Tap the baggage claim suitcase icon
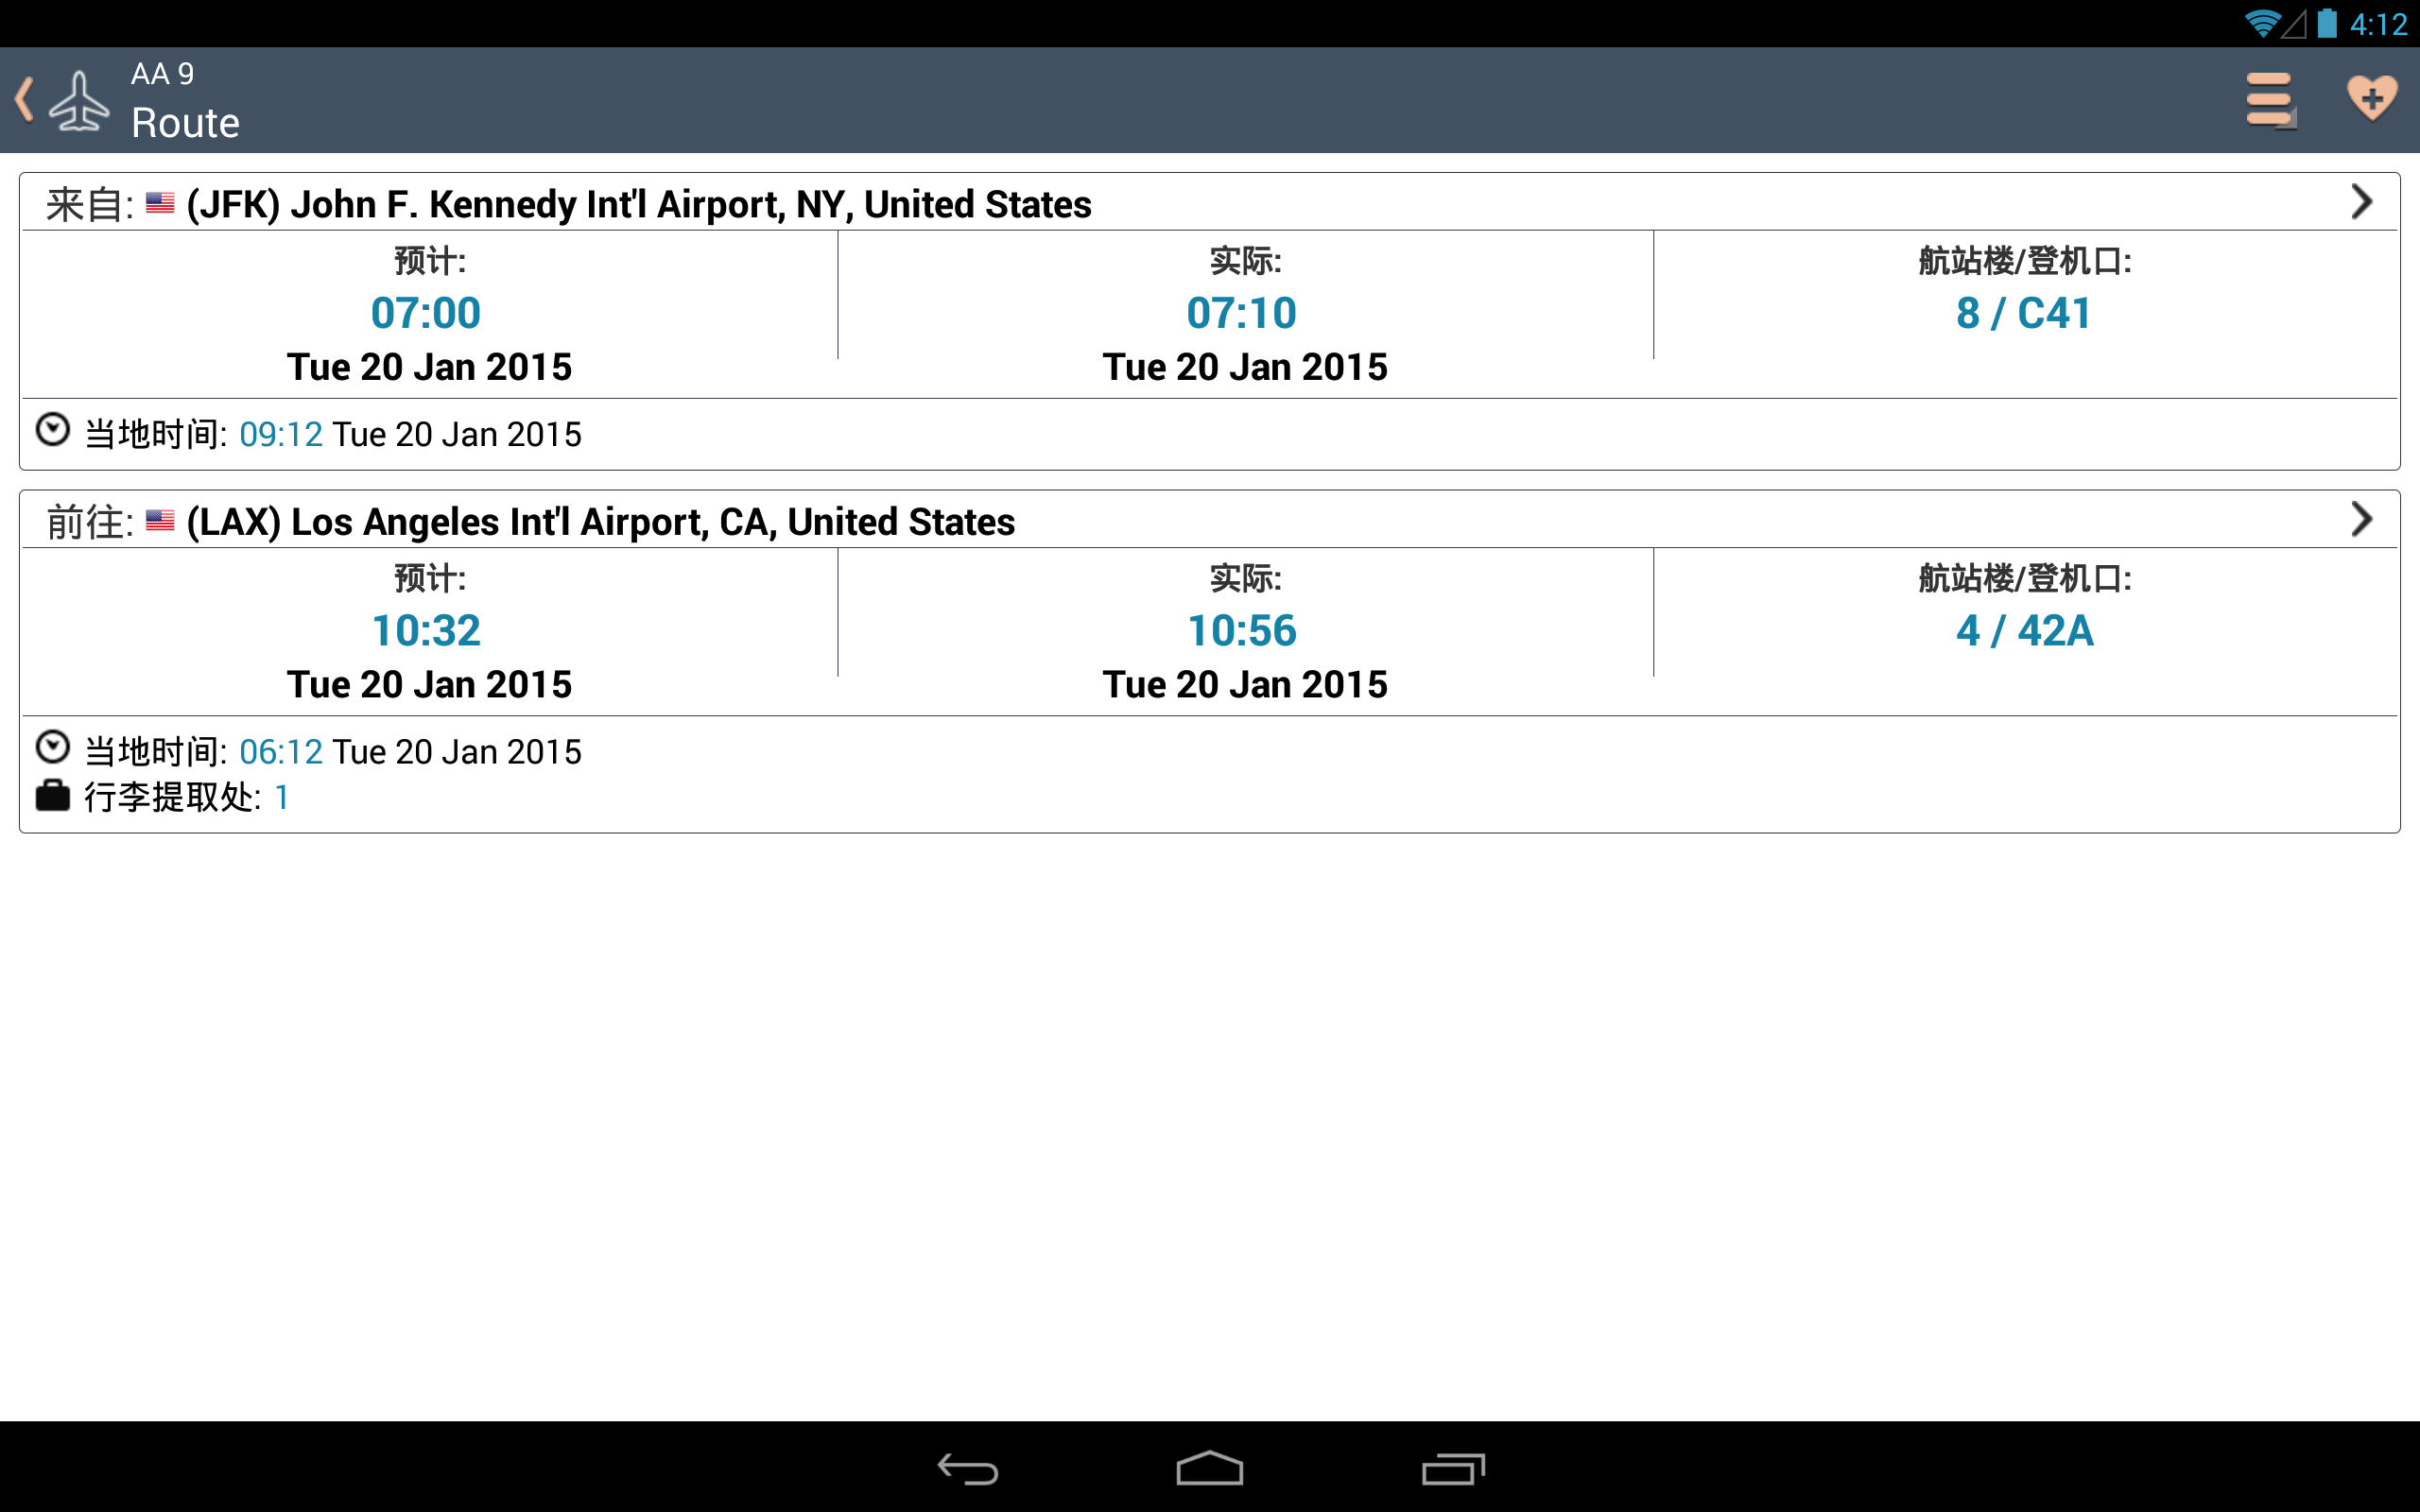Viewport: 2420px width, 1512px height. [x=52, y=796]
